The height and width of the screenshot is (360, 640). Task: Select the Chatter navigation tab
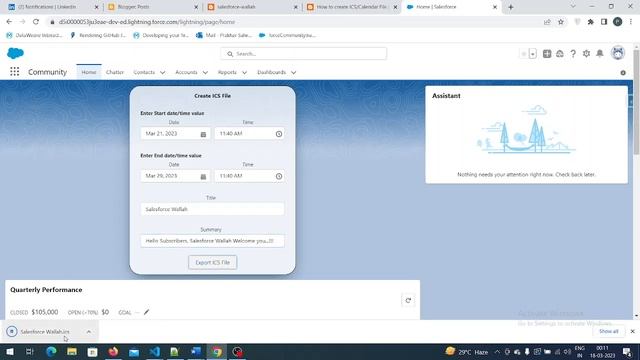pyautogui.click(x=115, y=72)
